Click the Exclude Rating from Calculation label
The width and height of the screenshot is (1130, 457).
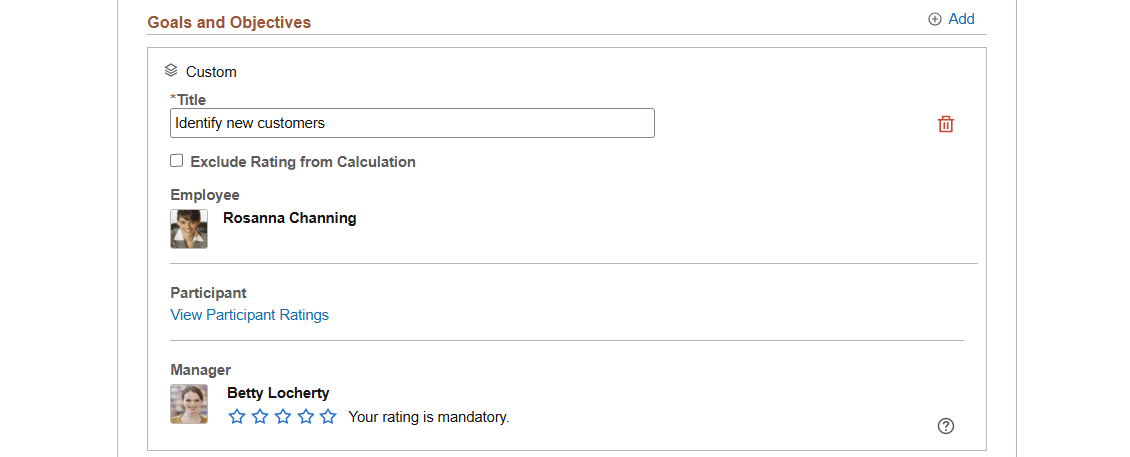pos(303,162)
